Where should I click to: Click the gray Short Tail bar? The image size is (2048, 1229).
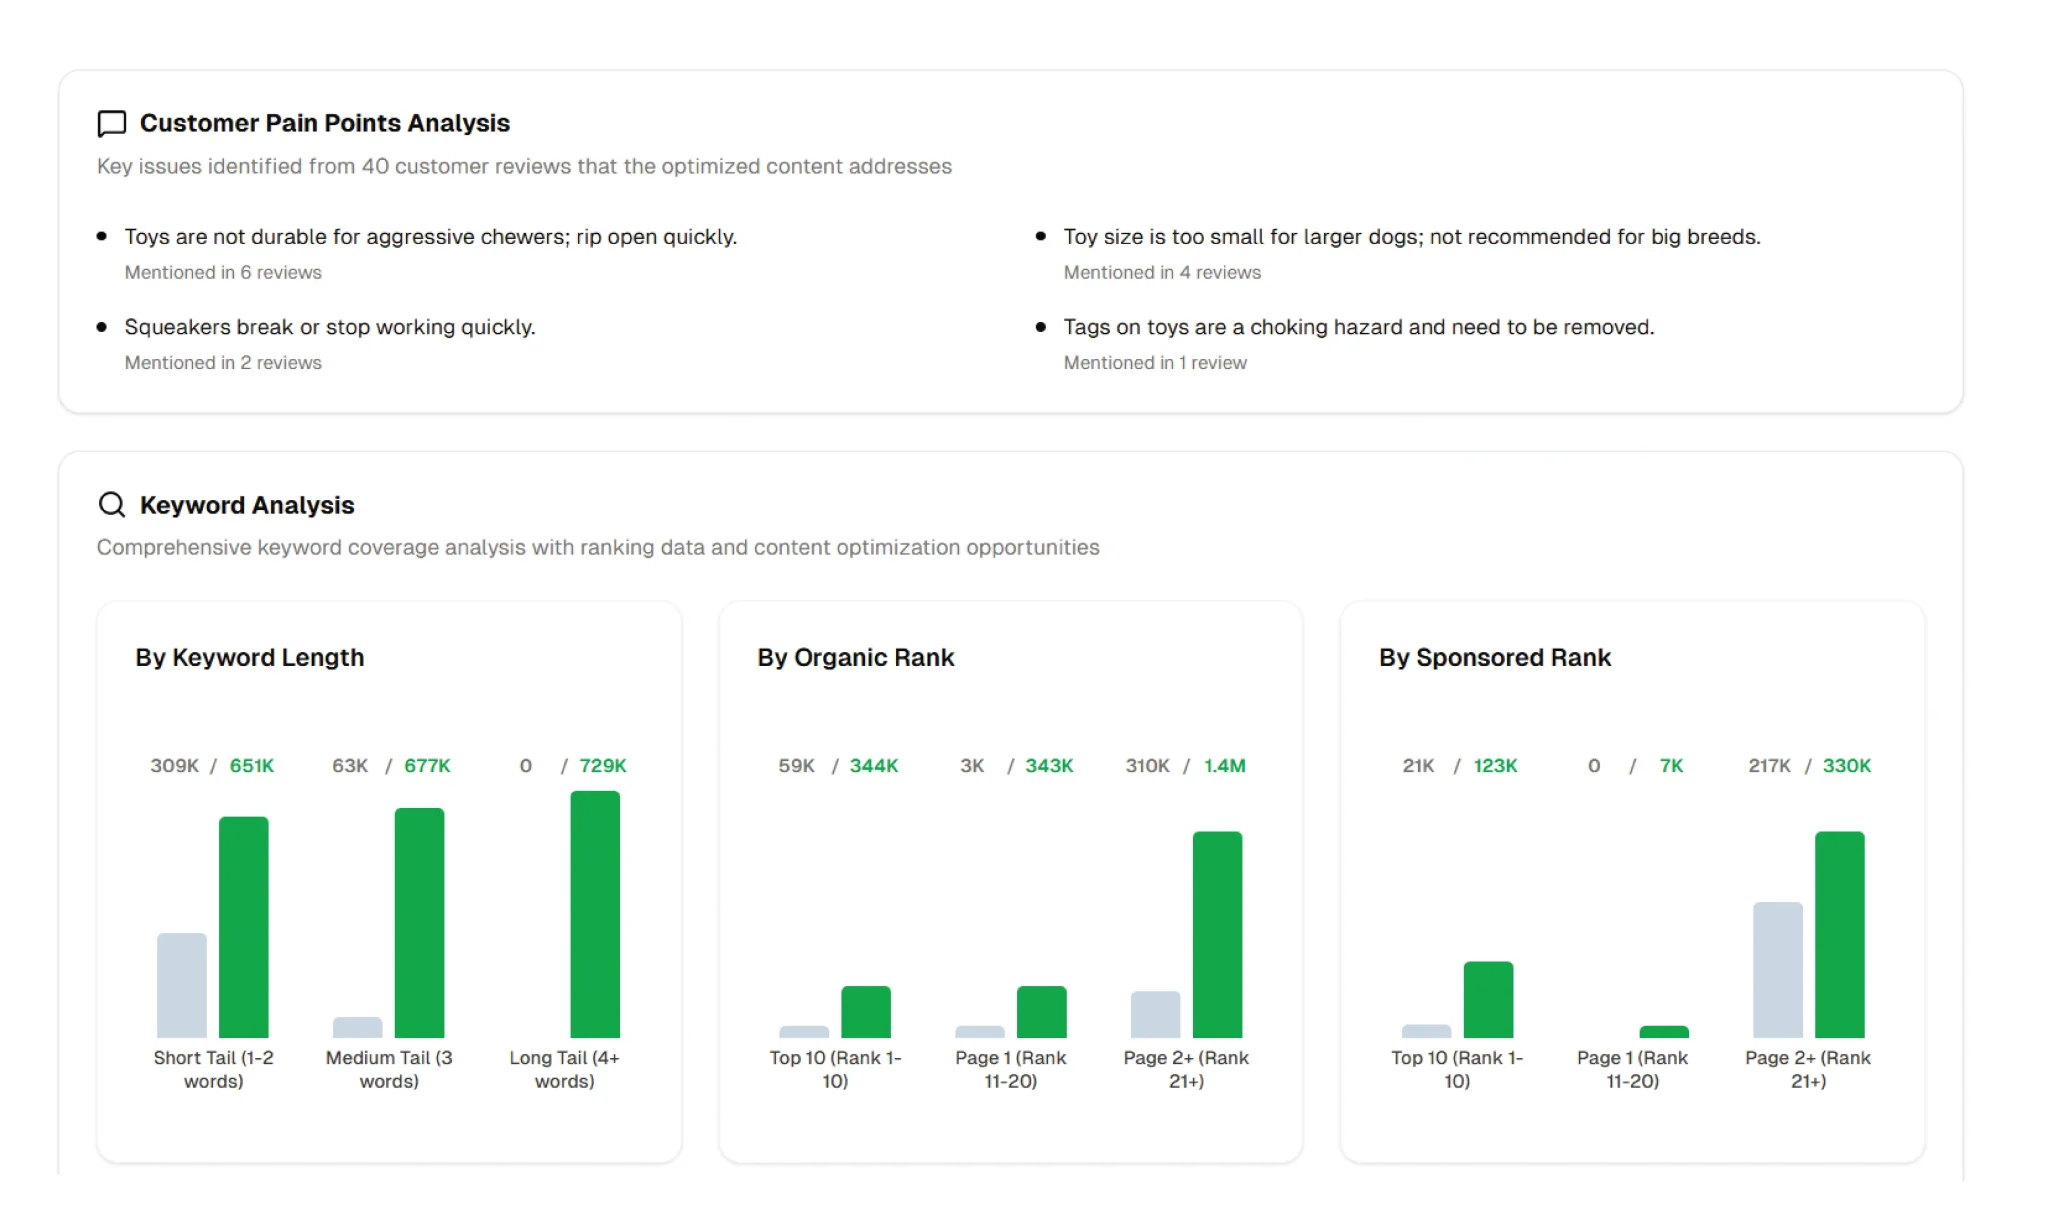click(x=182, y=985)
